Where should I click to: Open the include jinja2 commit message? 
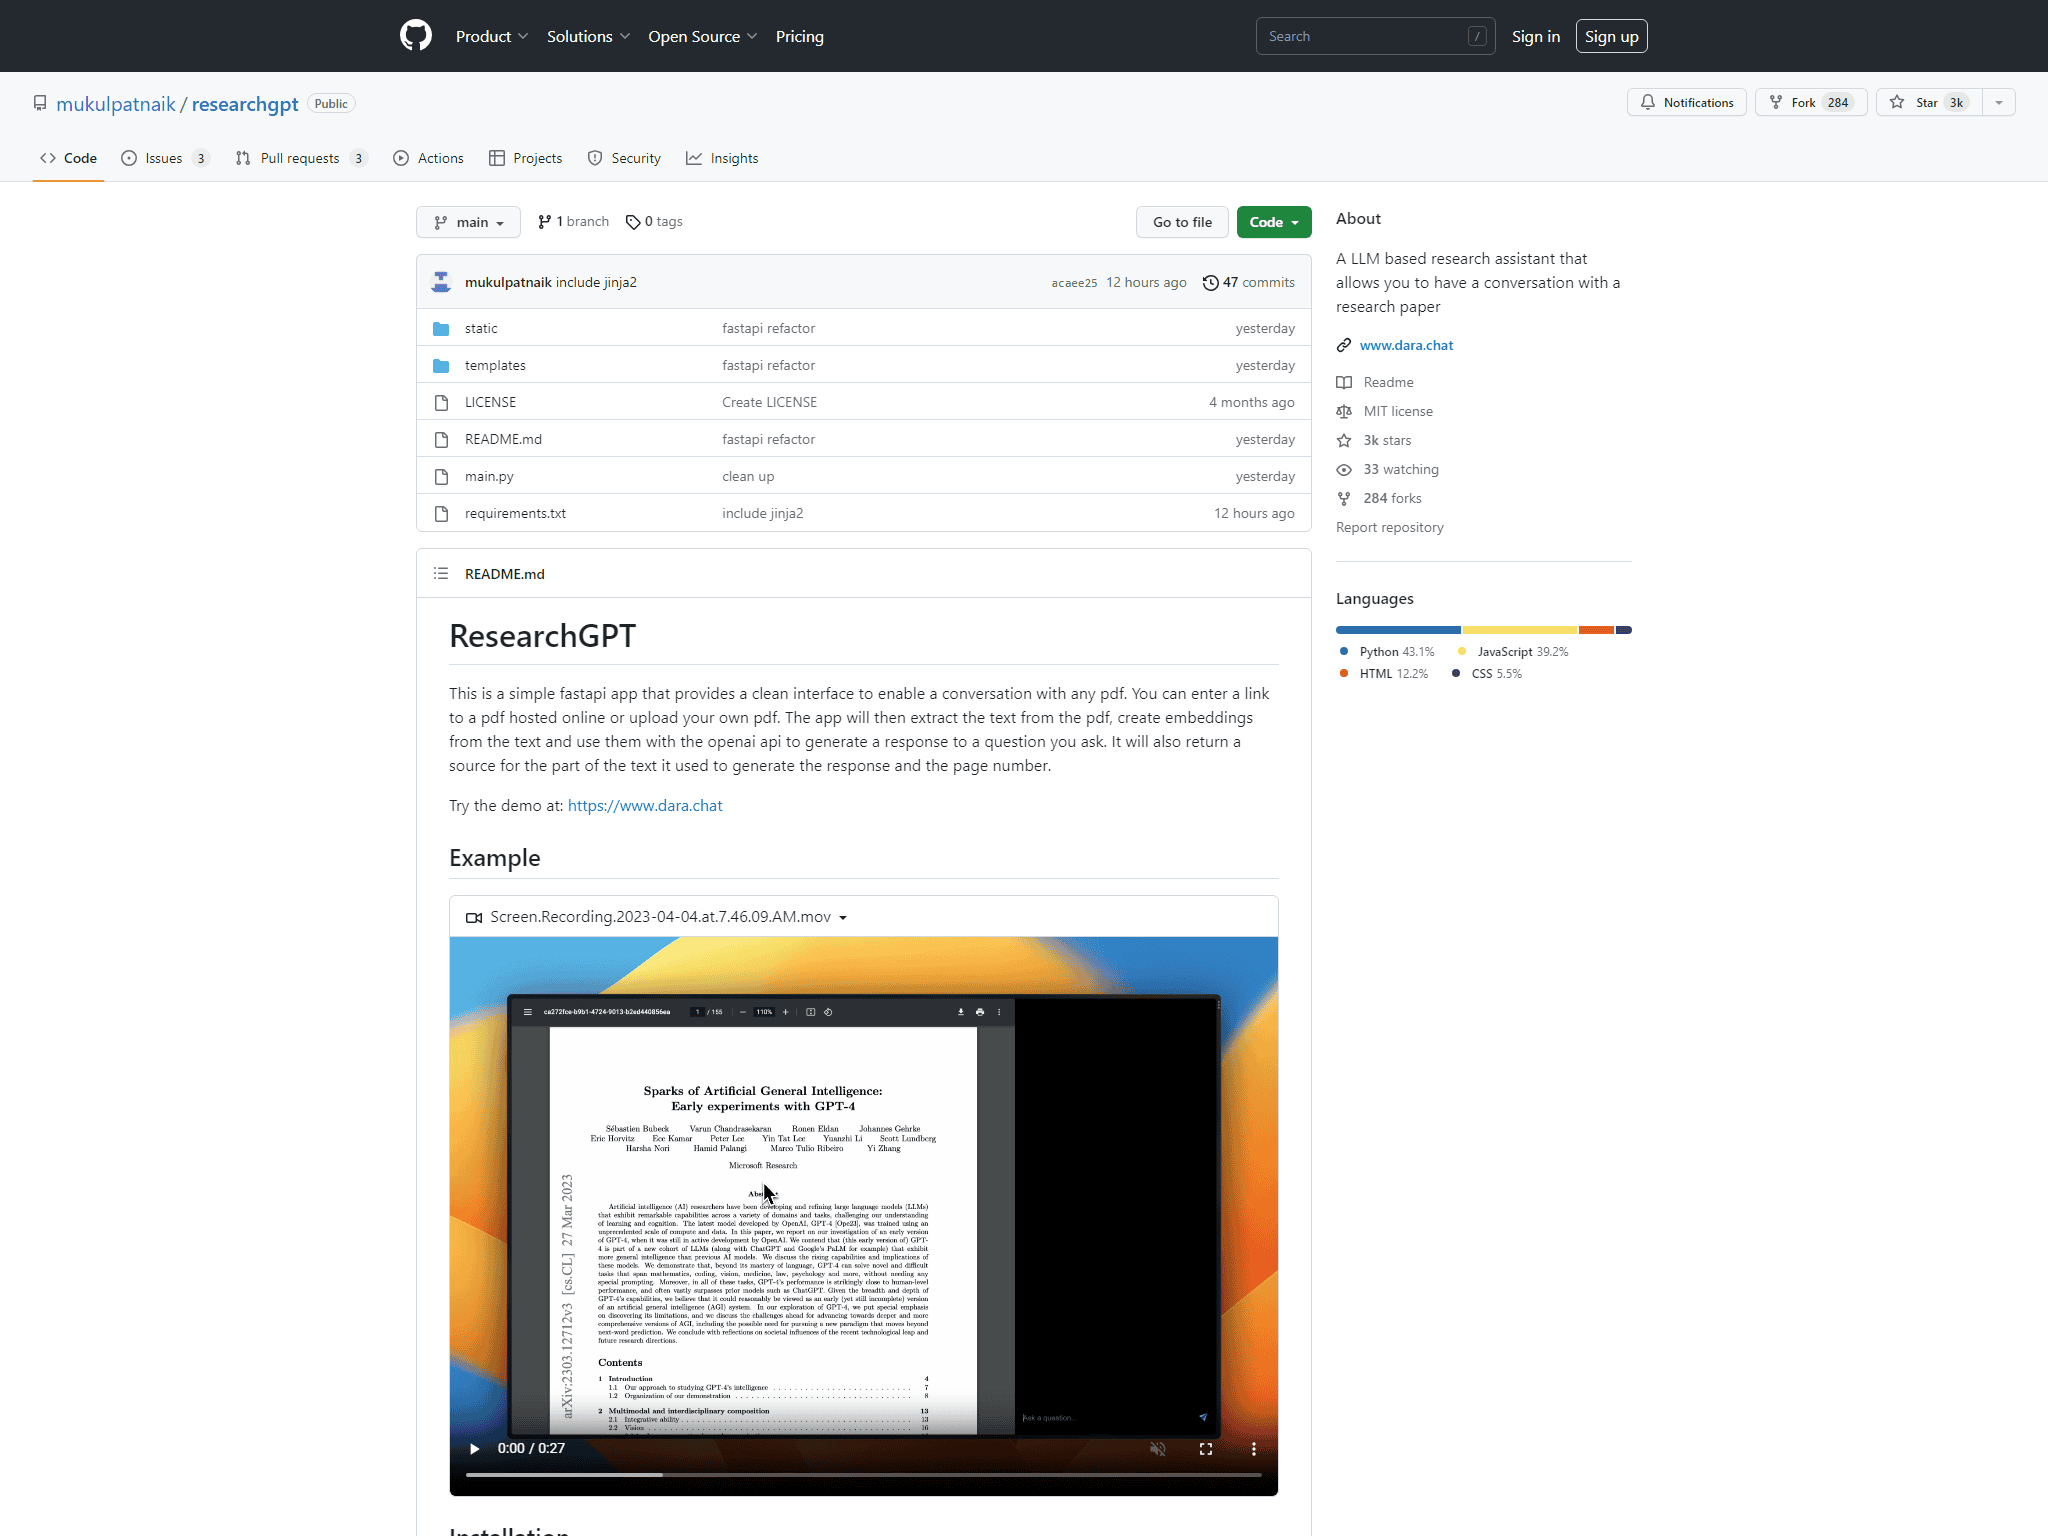tap(596, 282)
